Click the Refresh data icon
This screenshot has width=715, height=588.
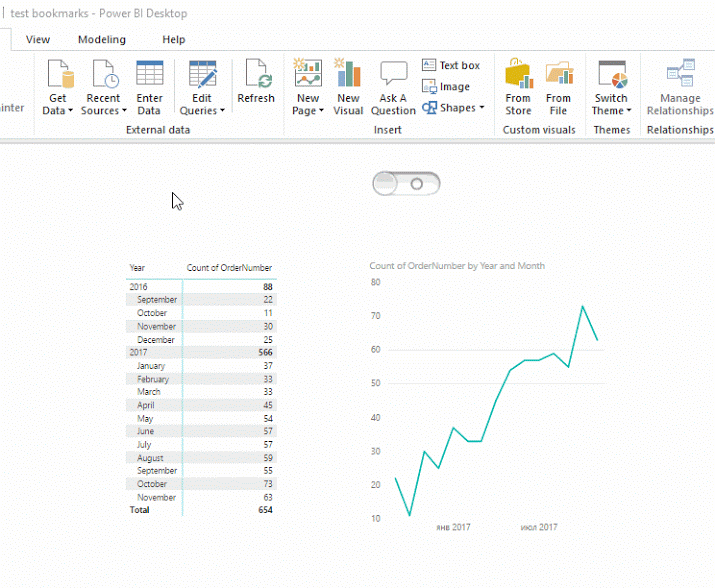click(x=258, y=73)
